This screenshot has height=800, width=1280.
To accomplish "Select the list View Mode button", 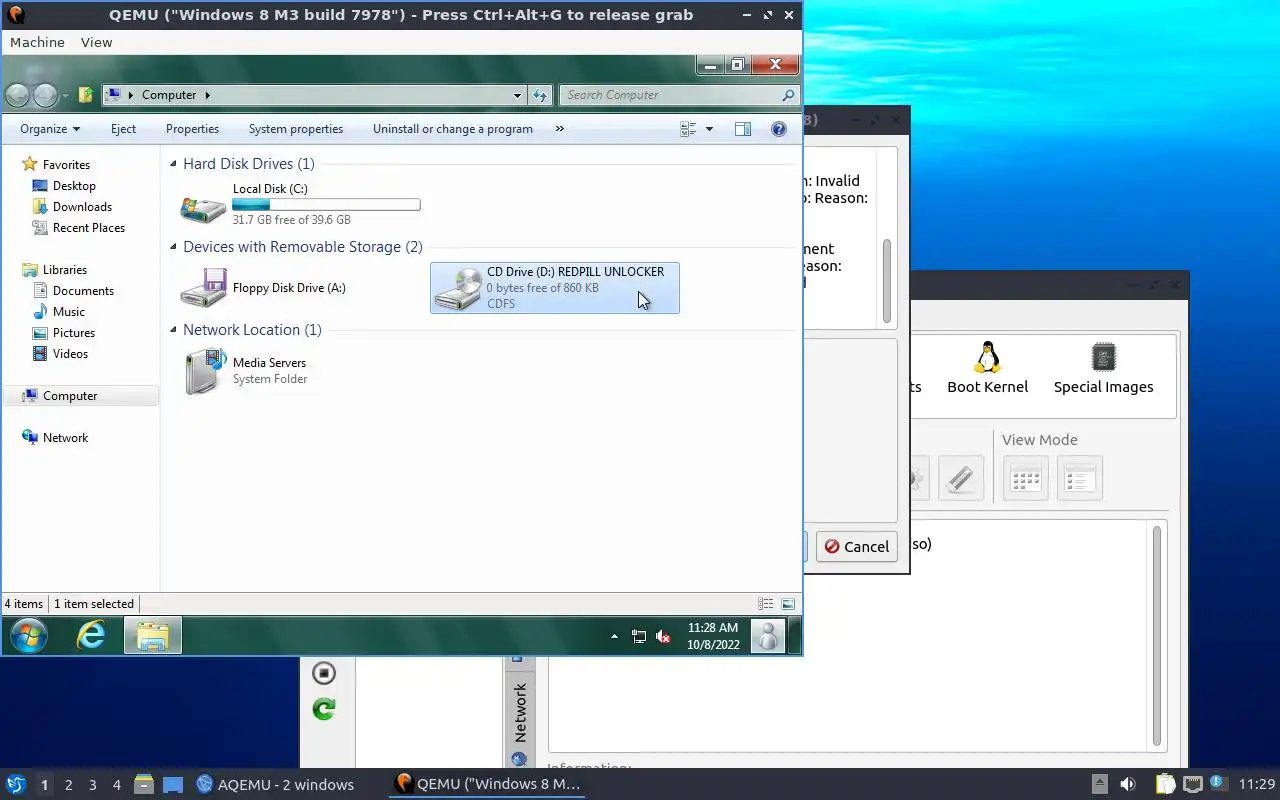I will pos(1079,478).
